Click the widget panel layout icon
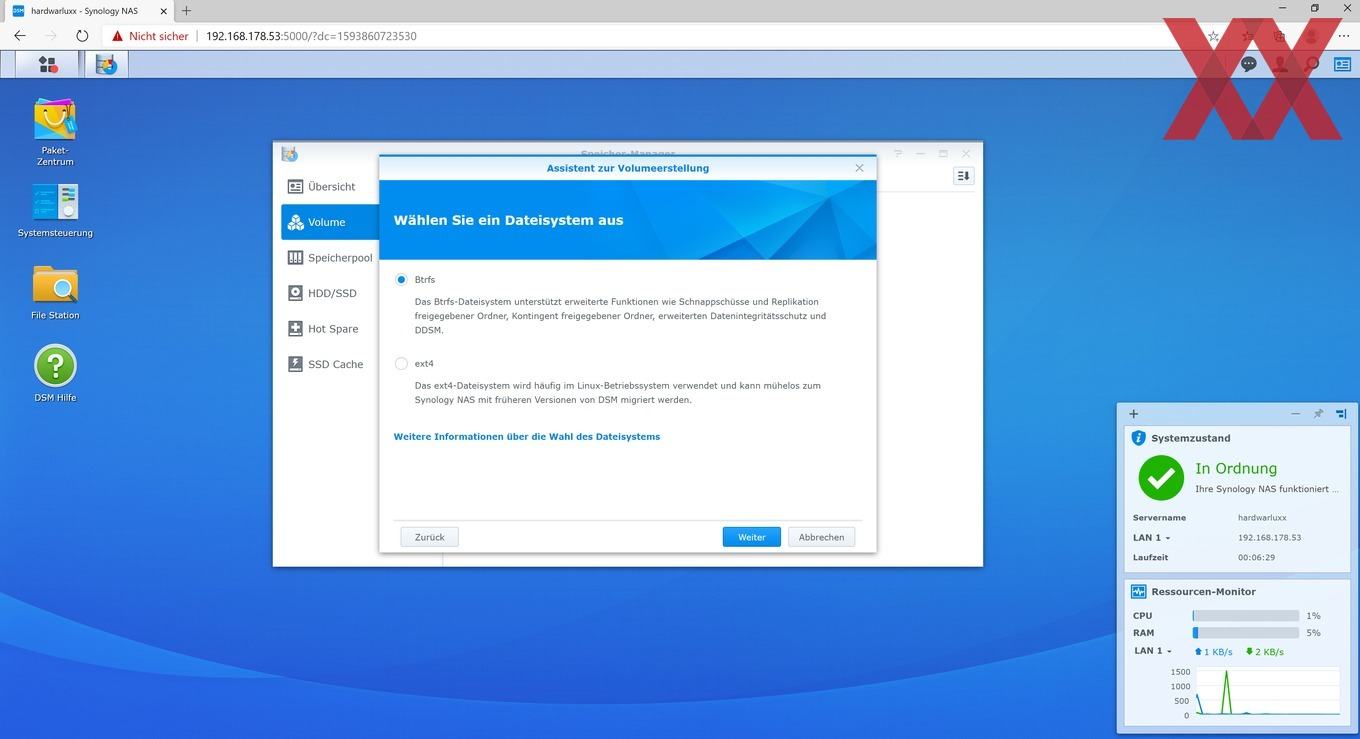 1341,414
